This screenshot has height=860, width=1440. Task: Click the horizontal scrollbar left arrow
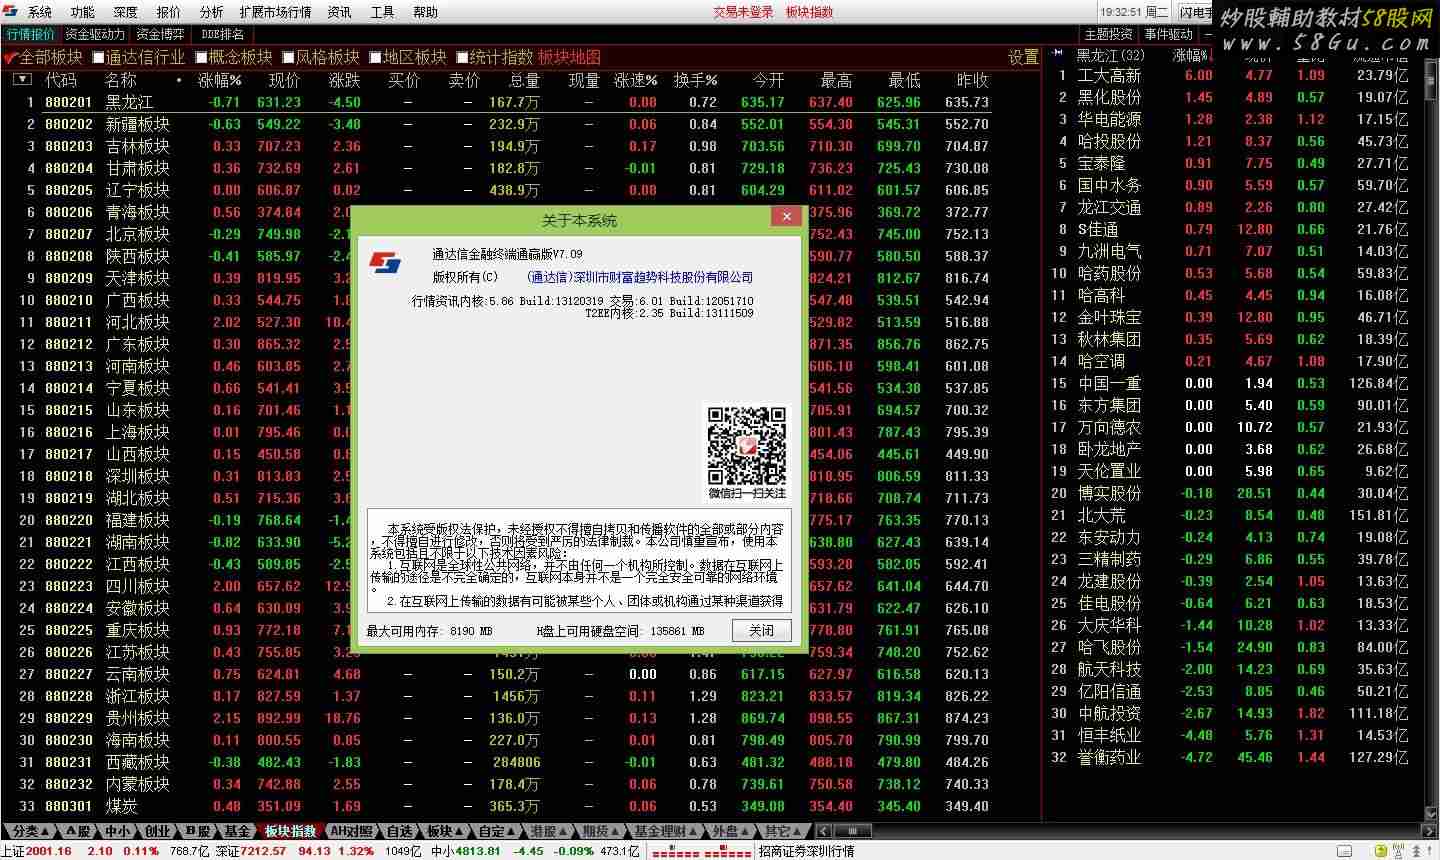tap(824, 831)
